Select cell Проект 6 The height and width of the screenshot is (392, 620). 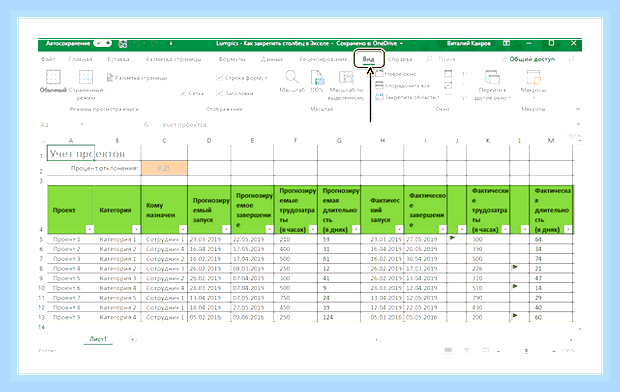70,288
